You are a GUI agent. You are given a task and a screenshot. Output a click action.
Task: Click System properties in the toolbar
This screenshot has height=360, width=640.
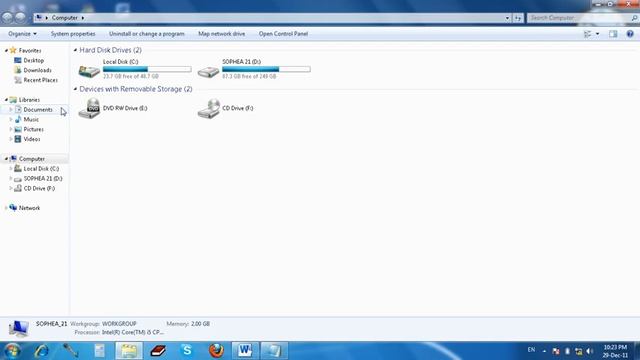tap(73, 34)
